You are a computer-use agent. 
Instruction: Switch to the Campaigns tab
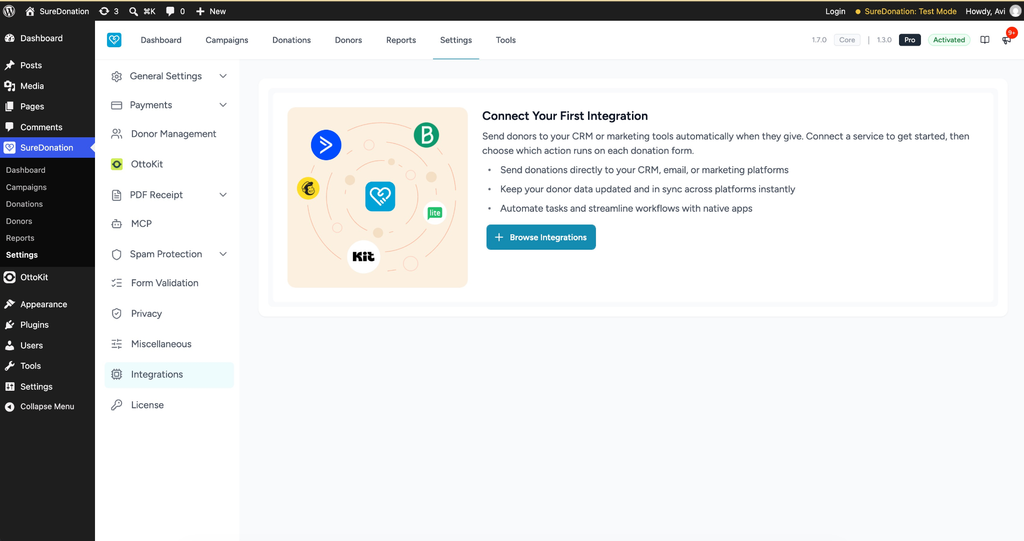pyautogui.click(x=227, y=40)
